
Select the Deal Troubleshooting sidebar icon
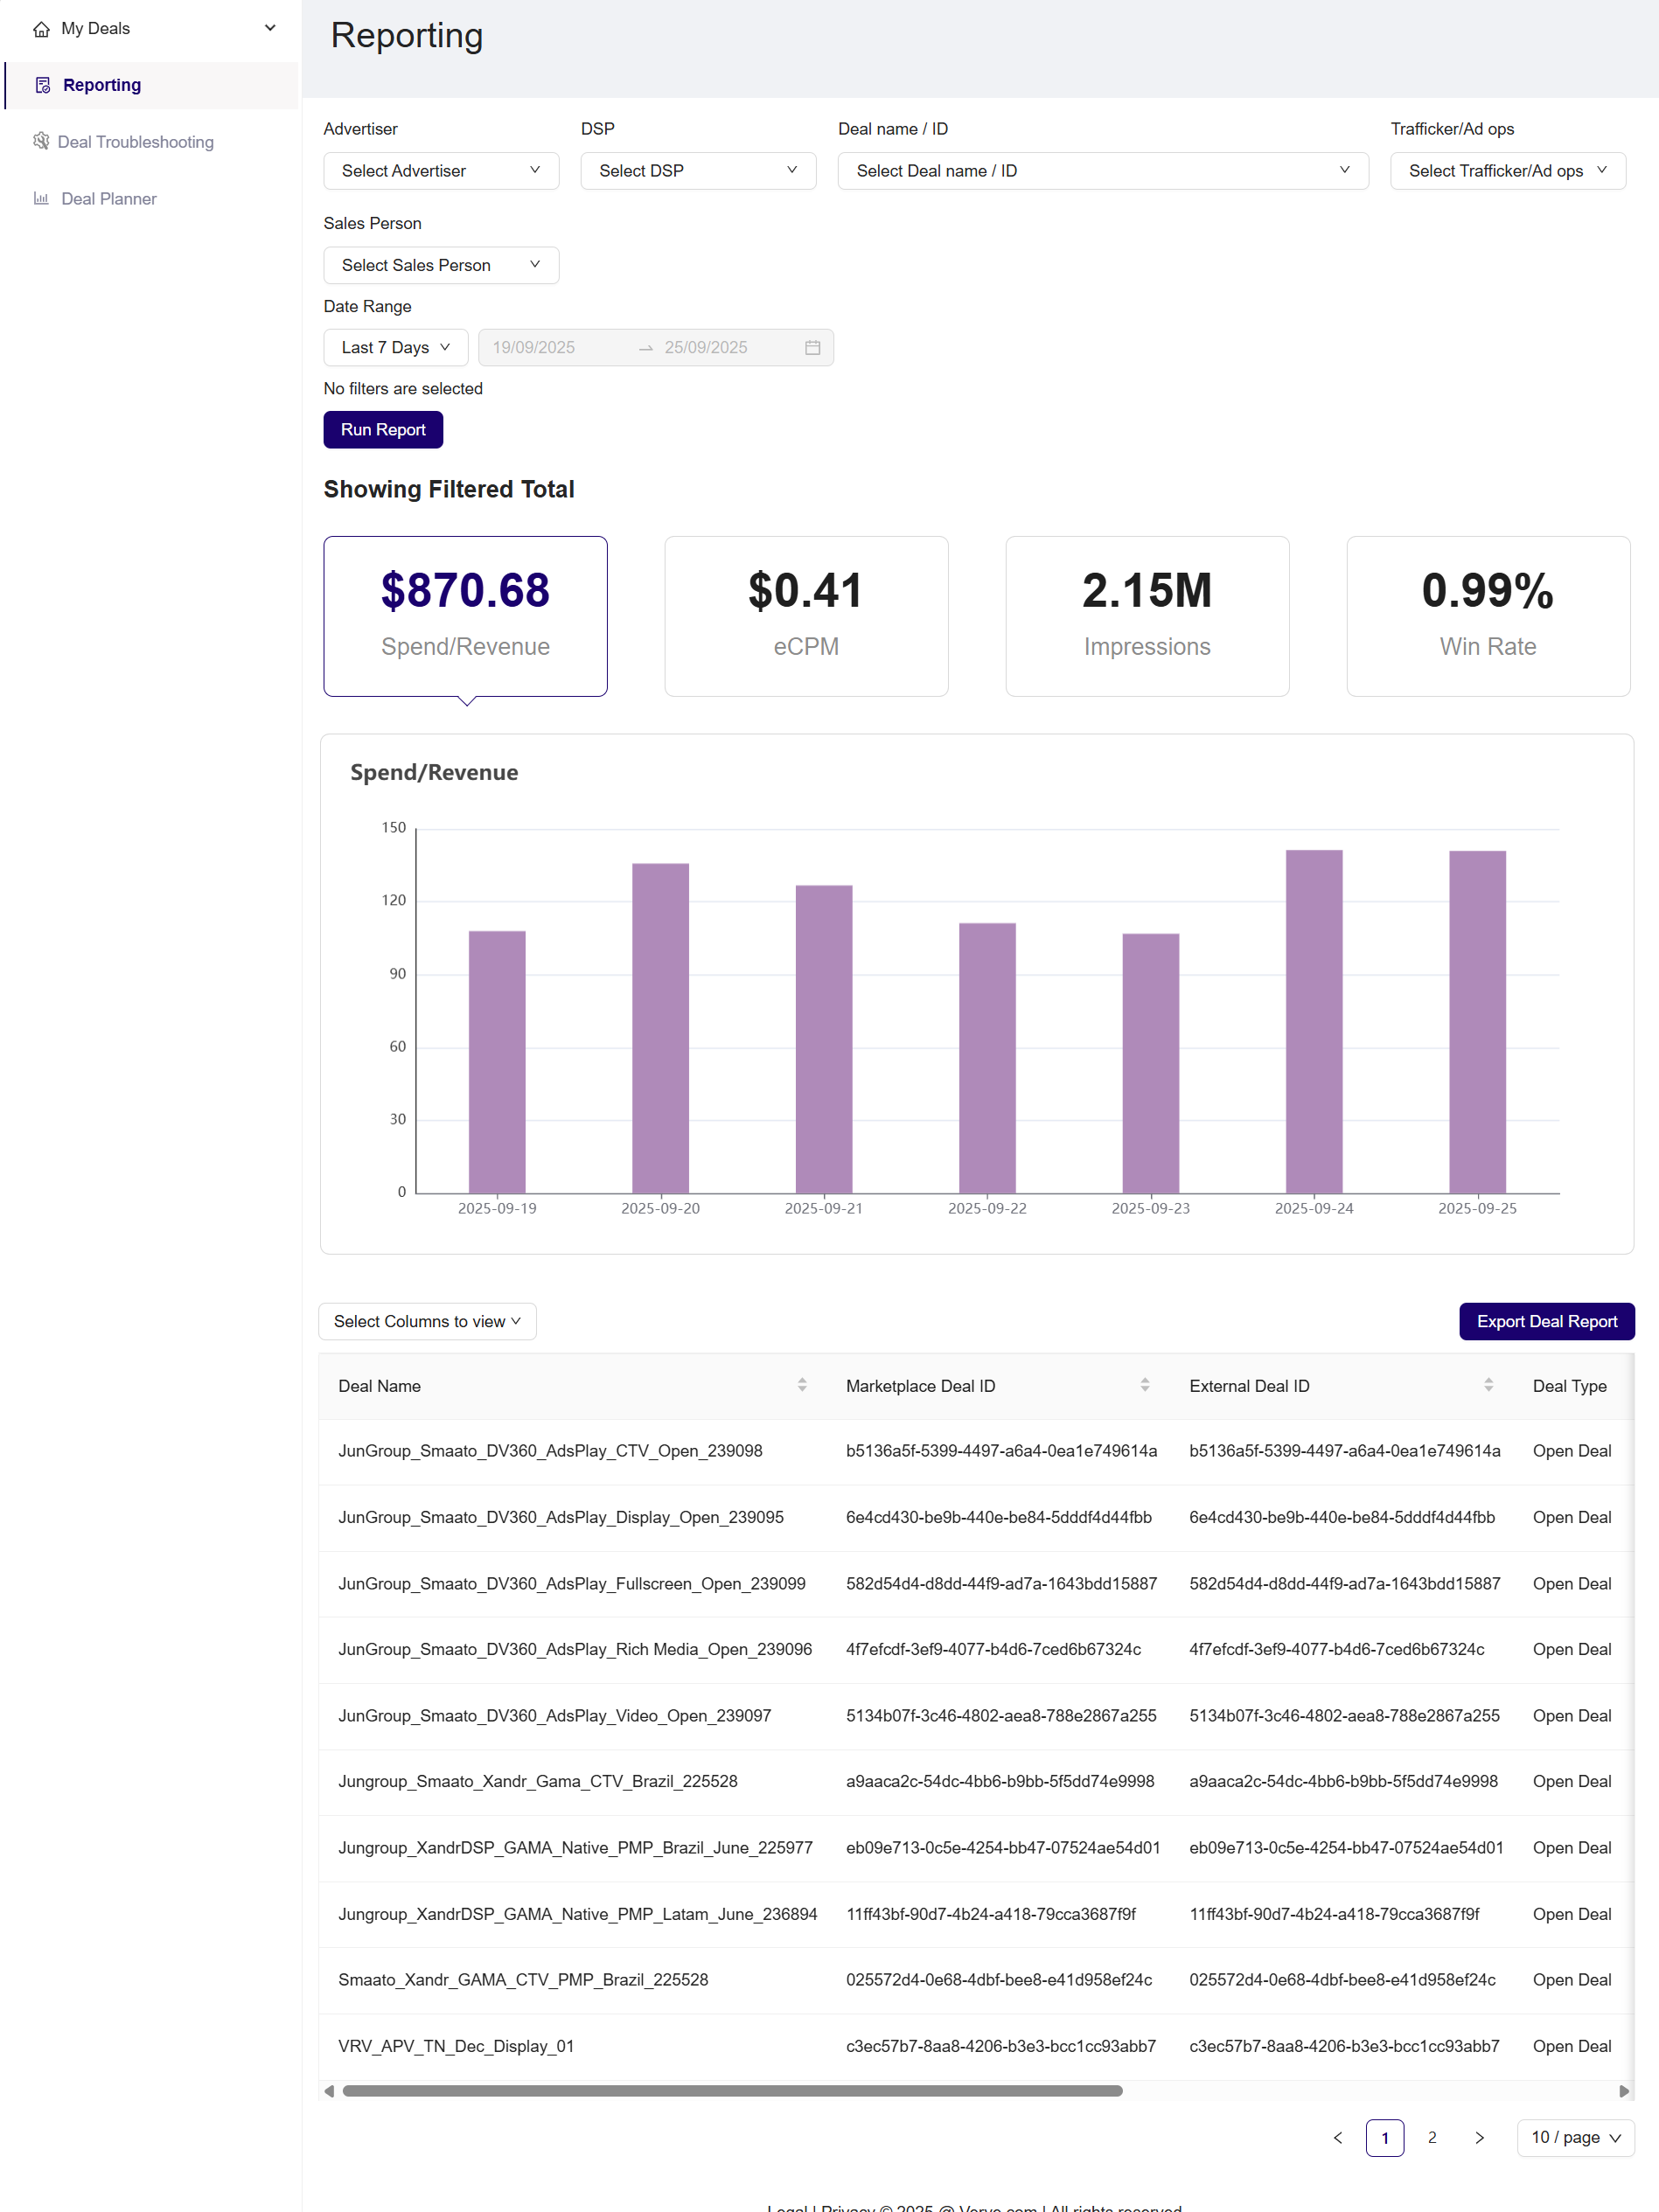[x=41, y=141]
